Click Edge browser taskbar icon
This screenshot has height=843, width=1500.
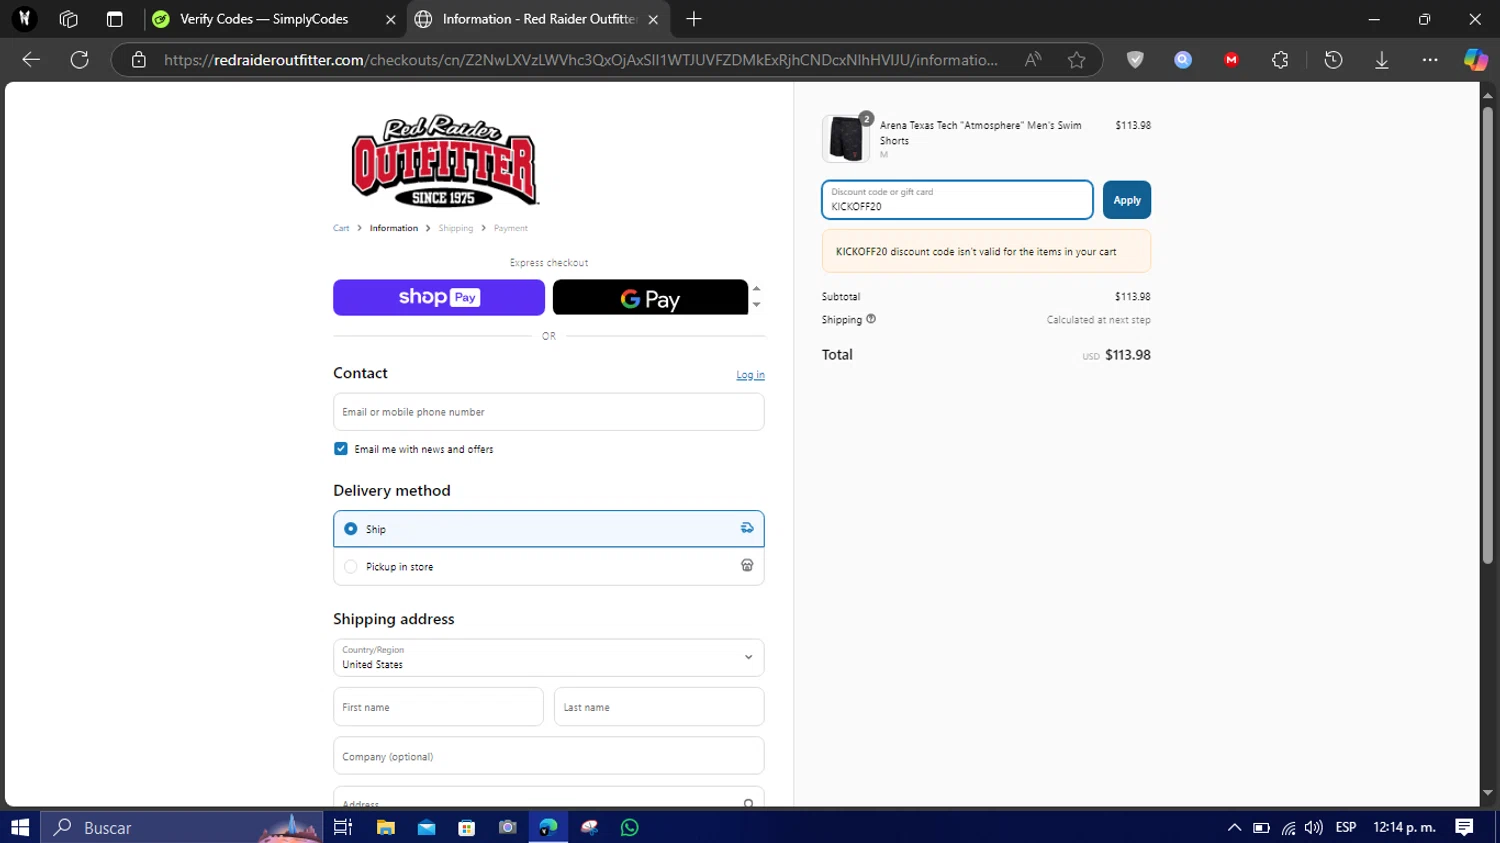pyautogui.click(x=548, y=827)
